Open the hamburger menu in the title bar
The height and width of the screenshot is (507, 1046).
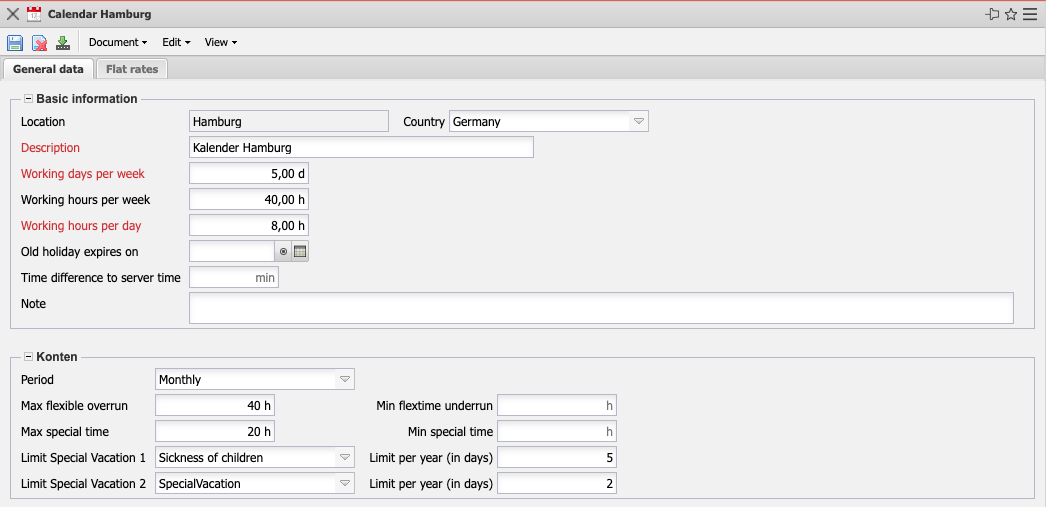(1030, 14)
